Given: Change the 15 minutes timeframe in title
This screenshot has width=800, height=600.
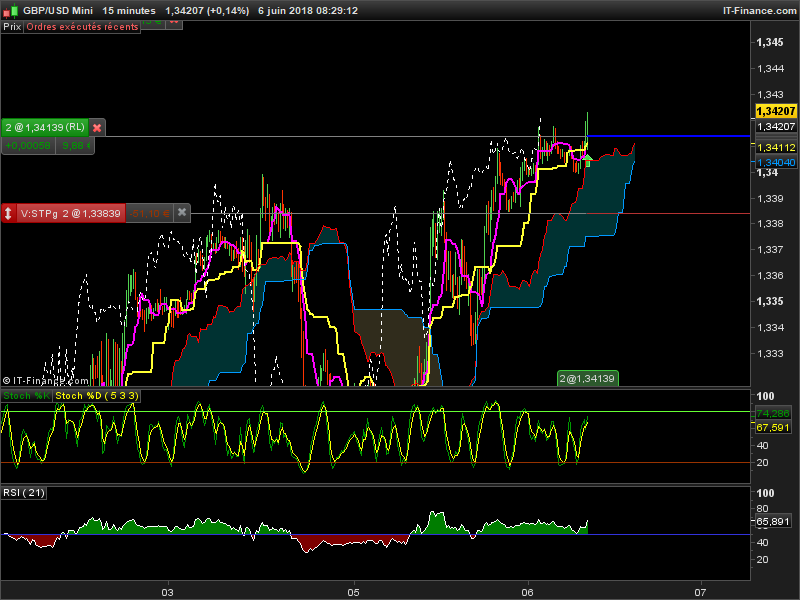Looking at the screenshot, I should tap(129, 11).
